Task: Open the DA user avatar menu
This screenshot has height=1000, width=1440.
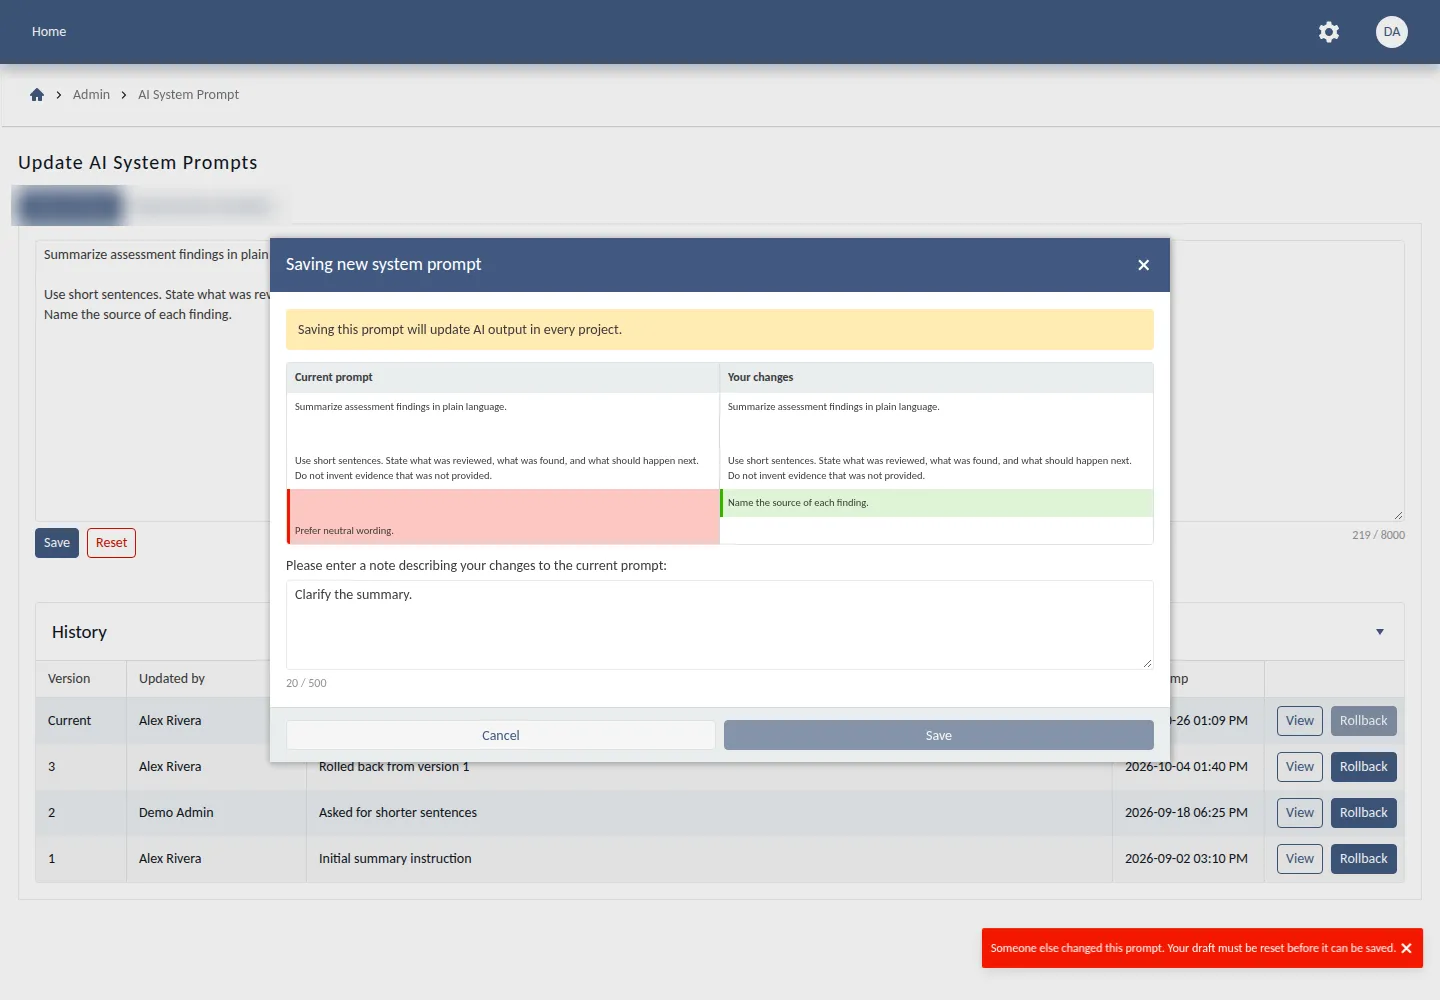Action: coord(1392,32)
